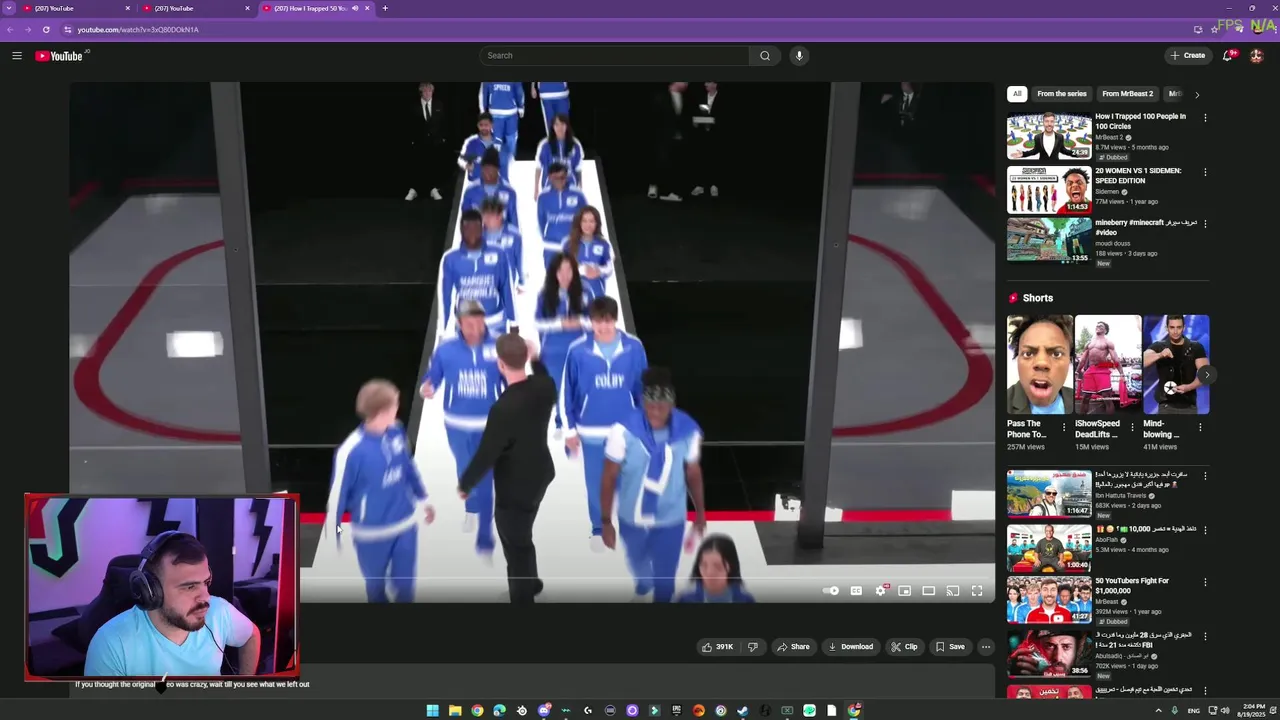Image resolution: width=1280 pixels, height=720 pixels.
Task: Like the video with 391K likes
Action: pos(719,647)
